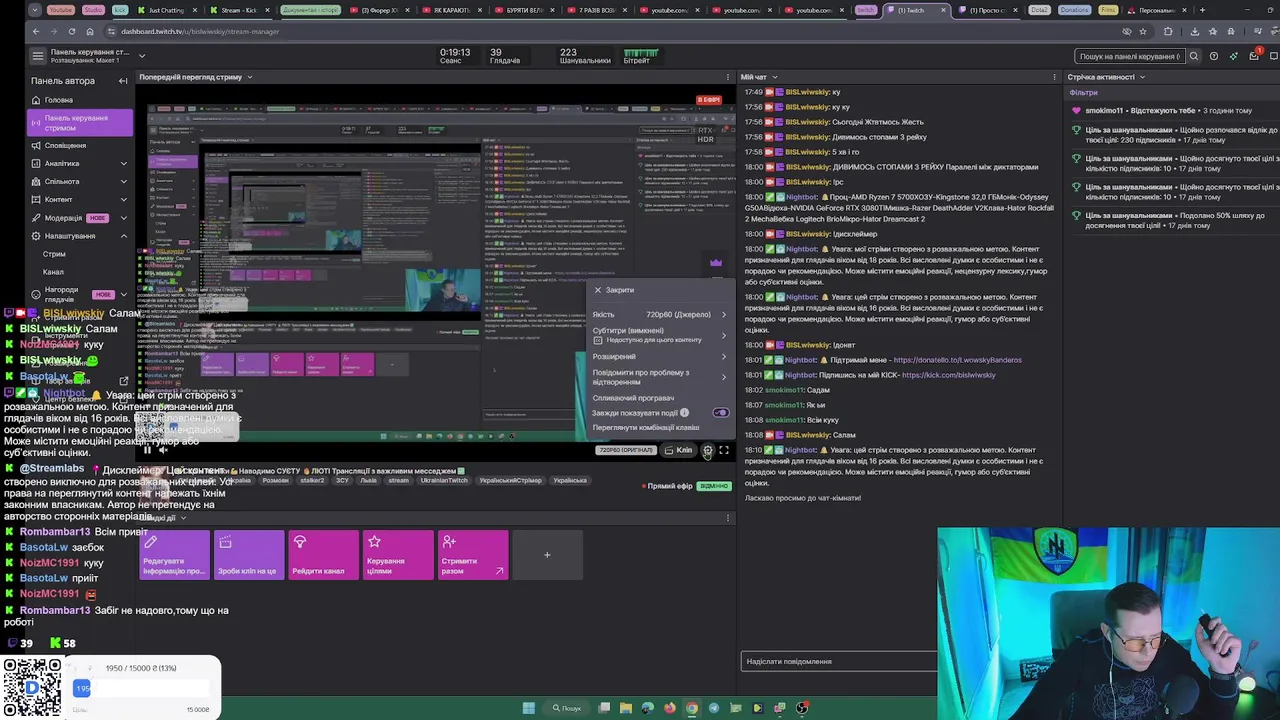Collapse the Панель автора sidebar with the arrow

coord(123,81)
